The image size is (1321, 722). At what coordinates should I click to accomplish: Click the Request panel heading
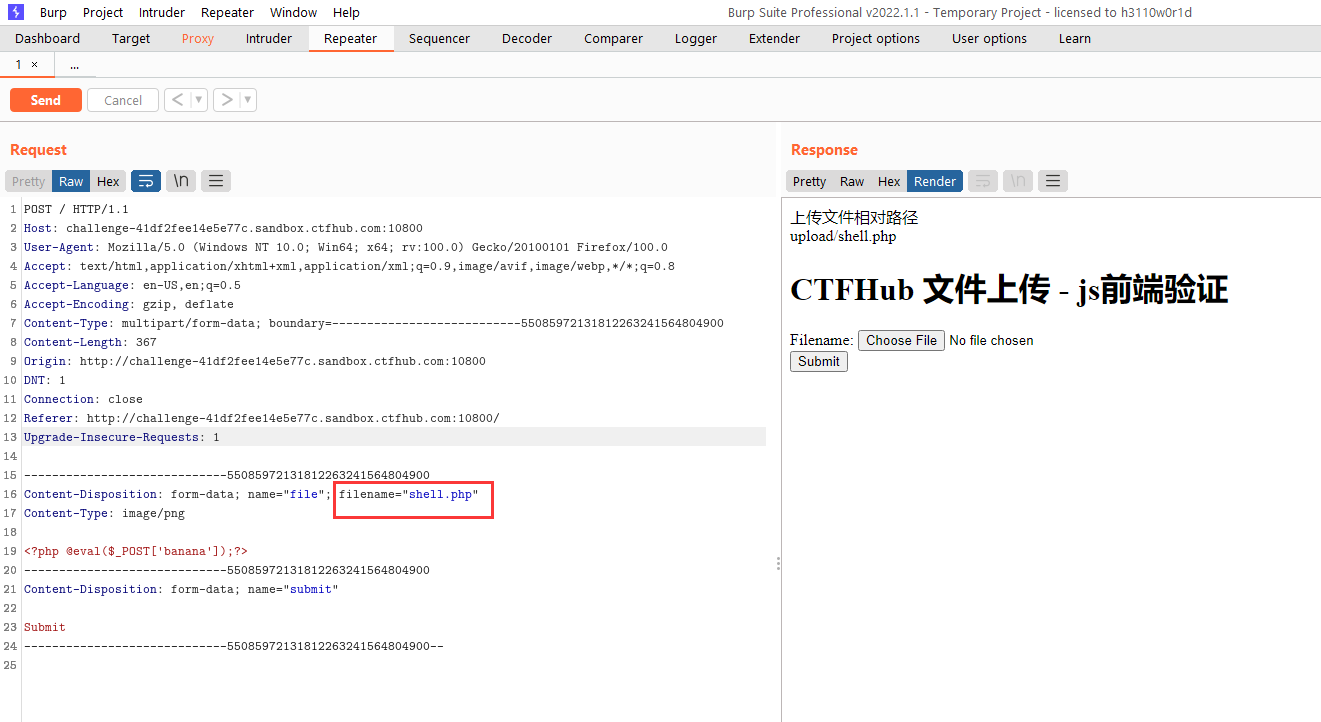click(x=38, y=150)
